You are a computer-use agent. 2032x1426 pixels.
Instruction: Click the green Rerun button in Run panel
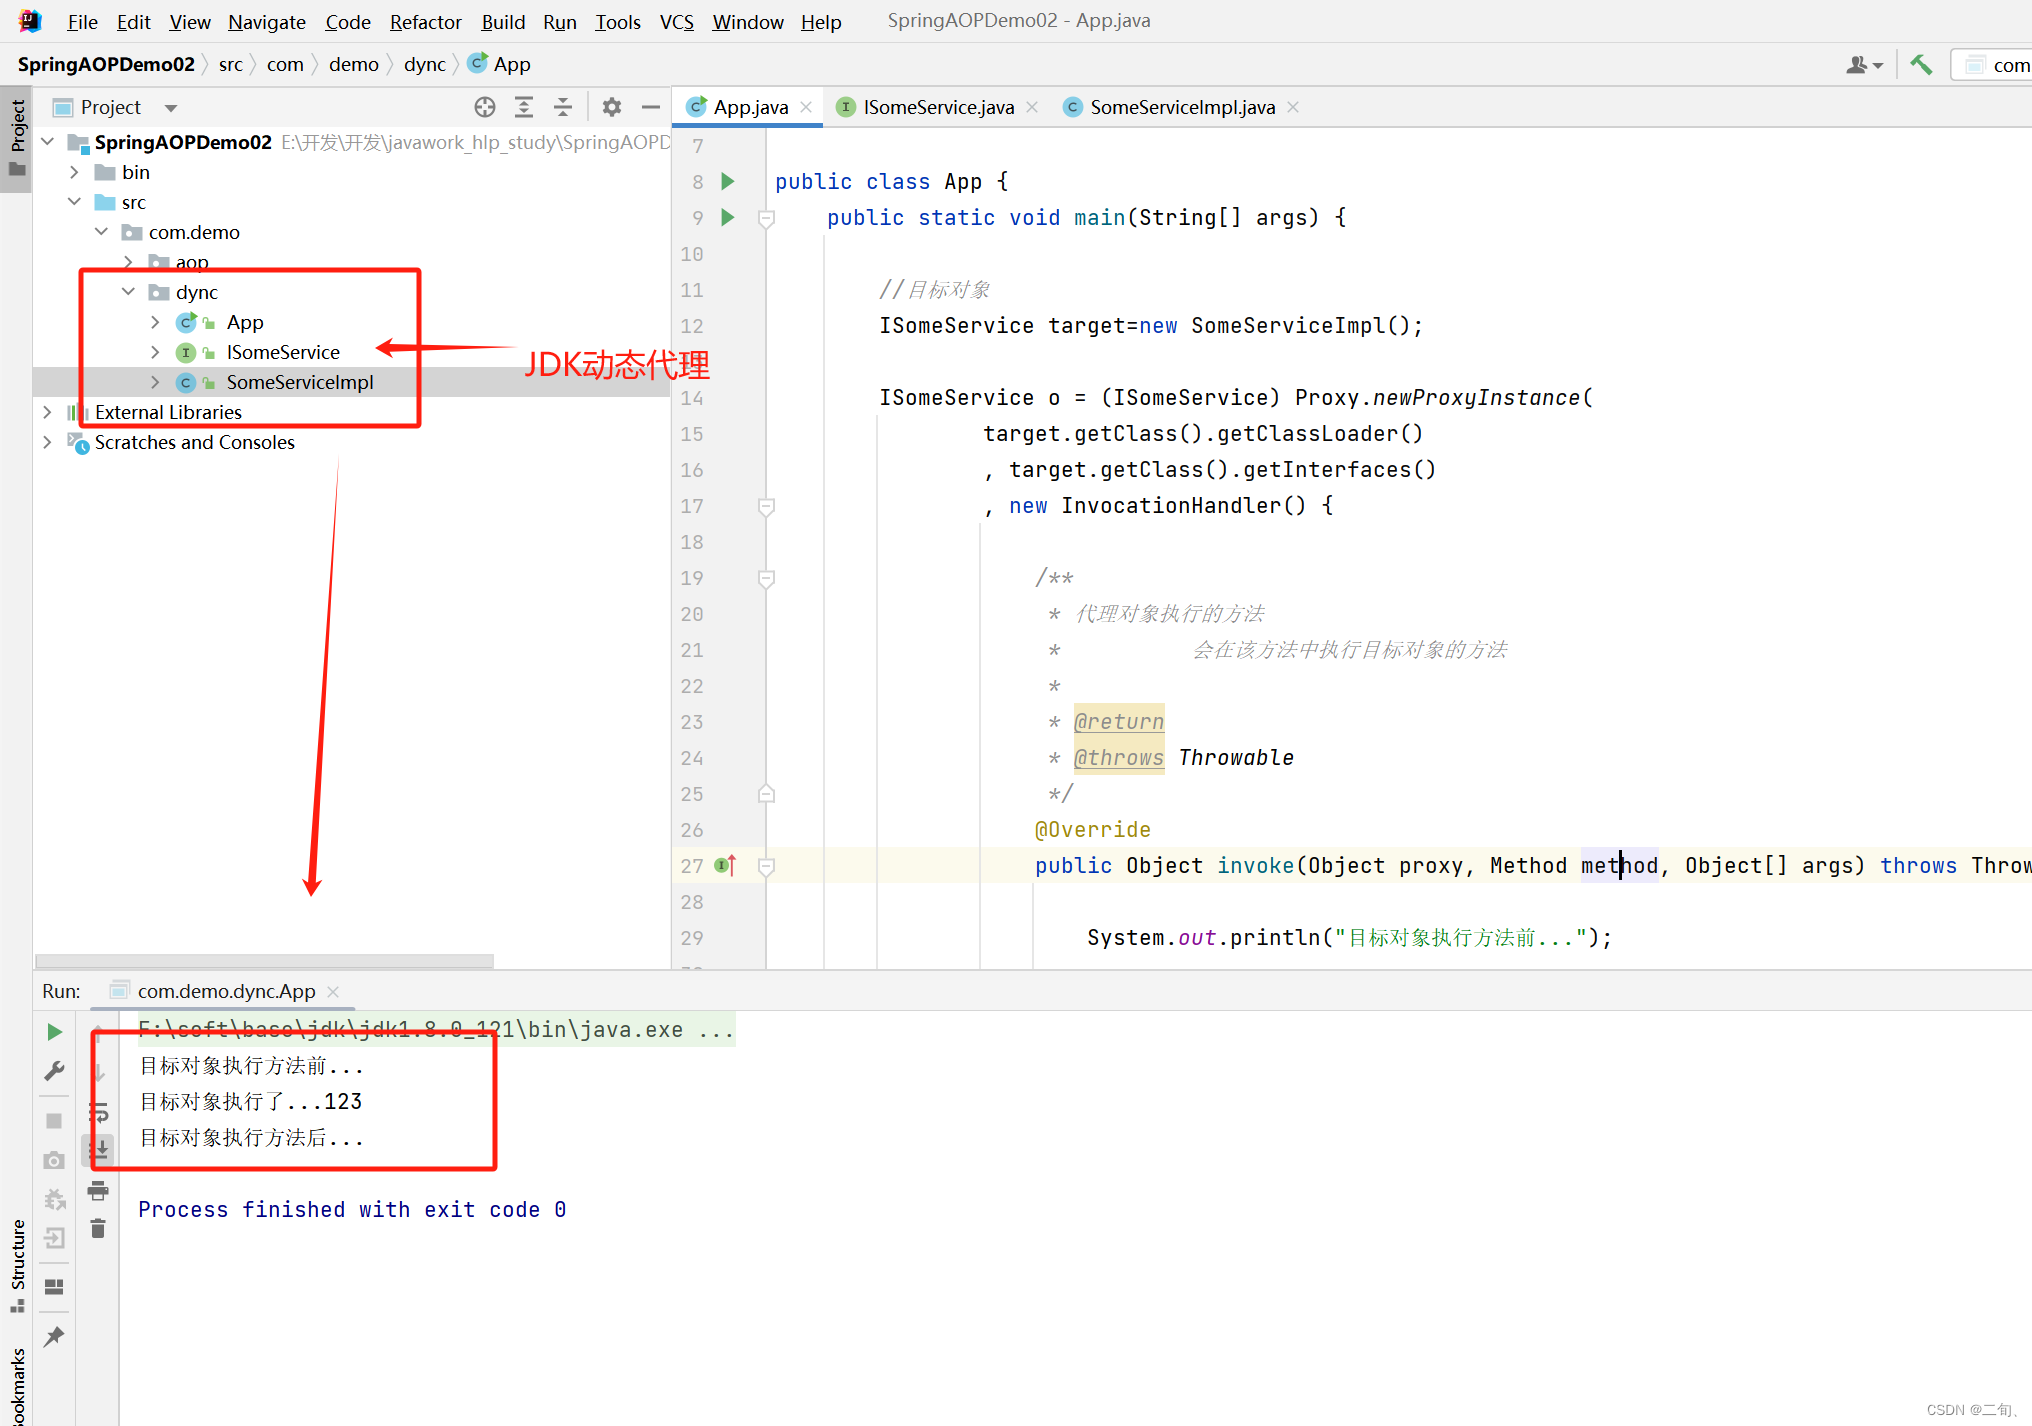point(54,1031)
